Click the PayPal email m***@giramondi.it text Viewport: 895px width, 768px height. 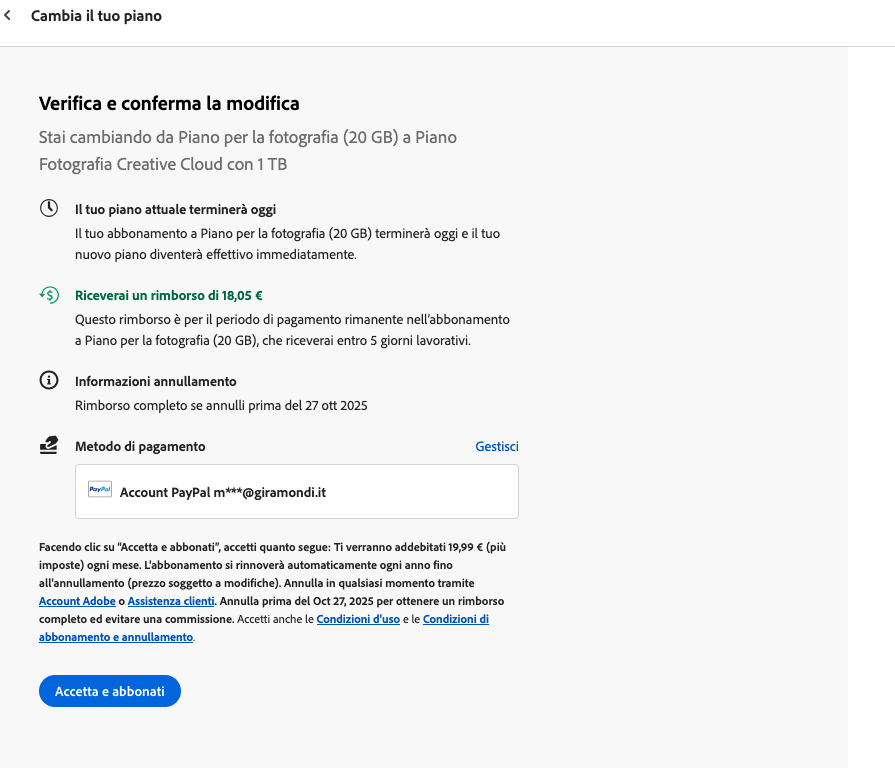(x=270, y=492)
